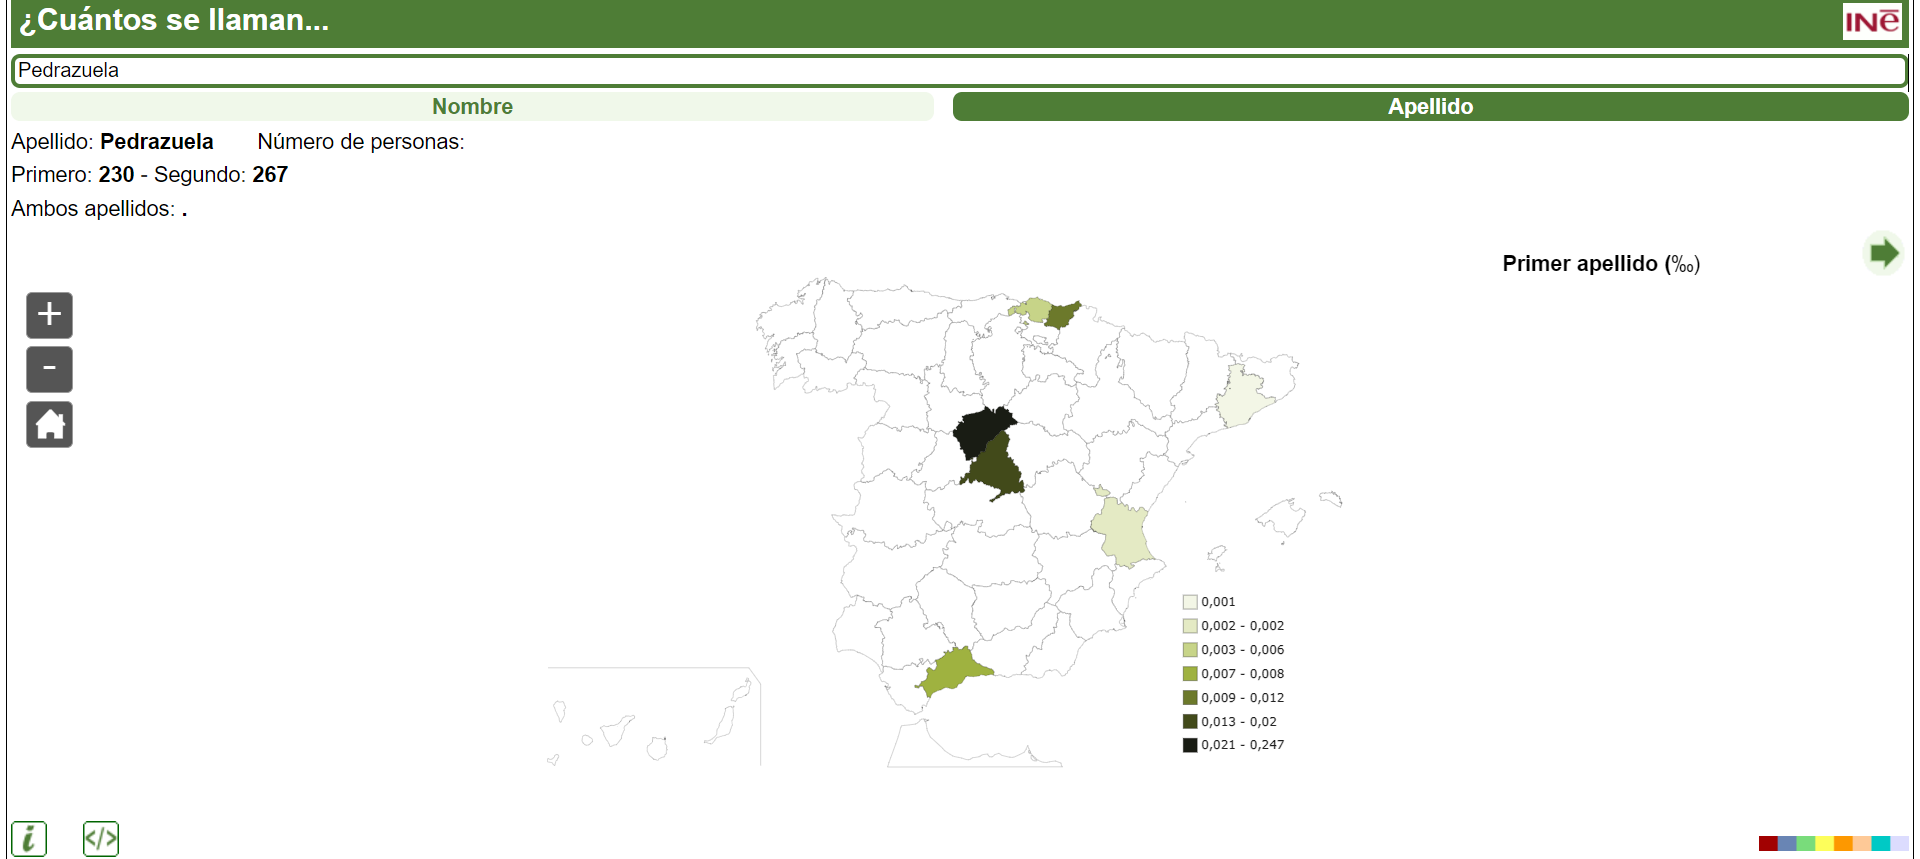This screenshot has width=1920, height=859.
Task: Click the ¿Cuántos se llaman... header title
Action: 174,20
